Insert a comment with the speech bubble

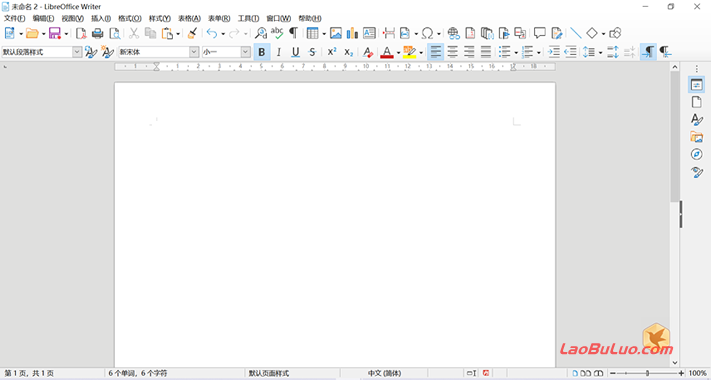540,33
